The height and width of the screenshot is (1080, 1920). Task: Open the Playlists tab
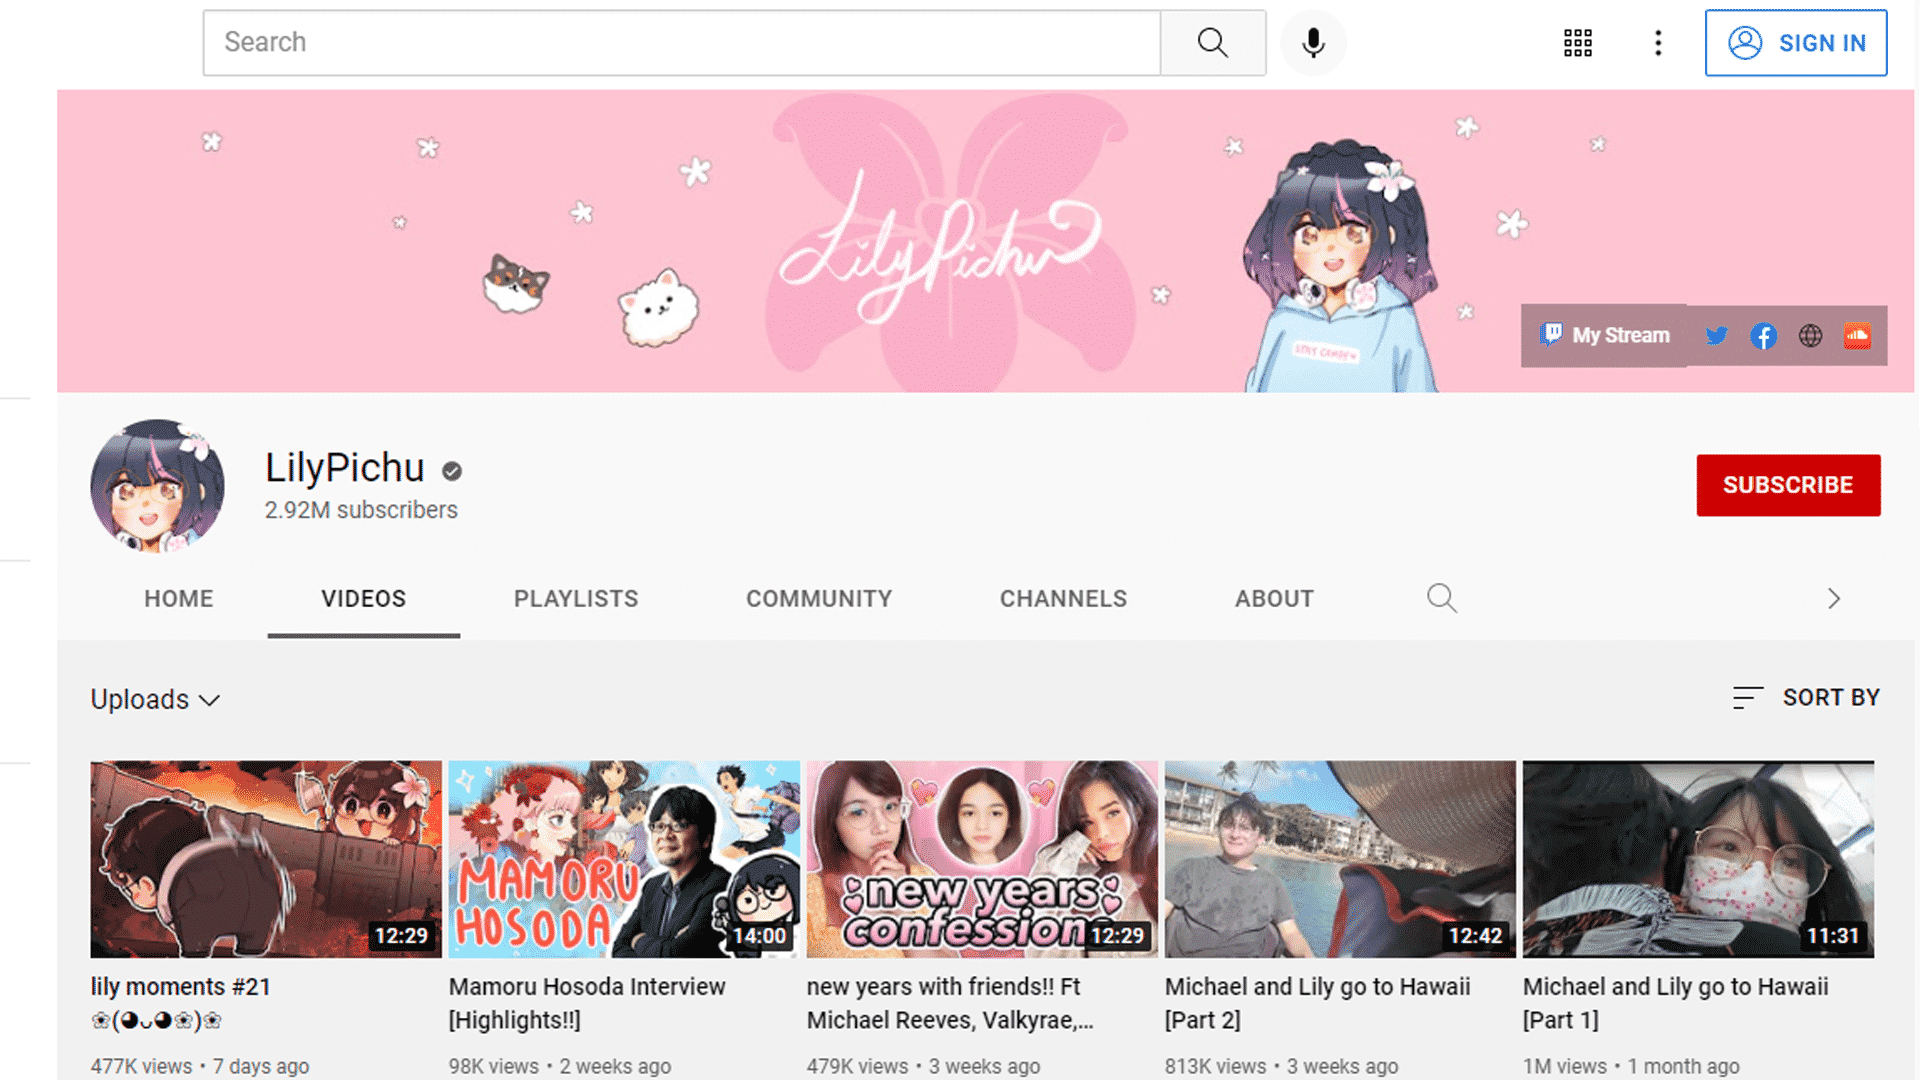tap(576, 598)
